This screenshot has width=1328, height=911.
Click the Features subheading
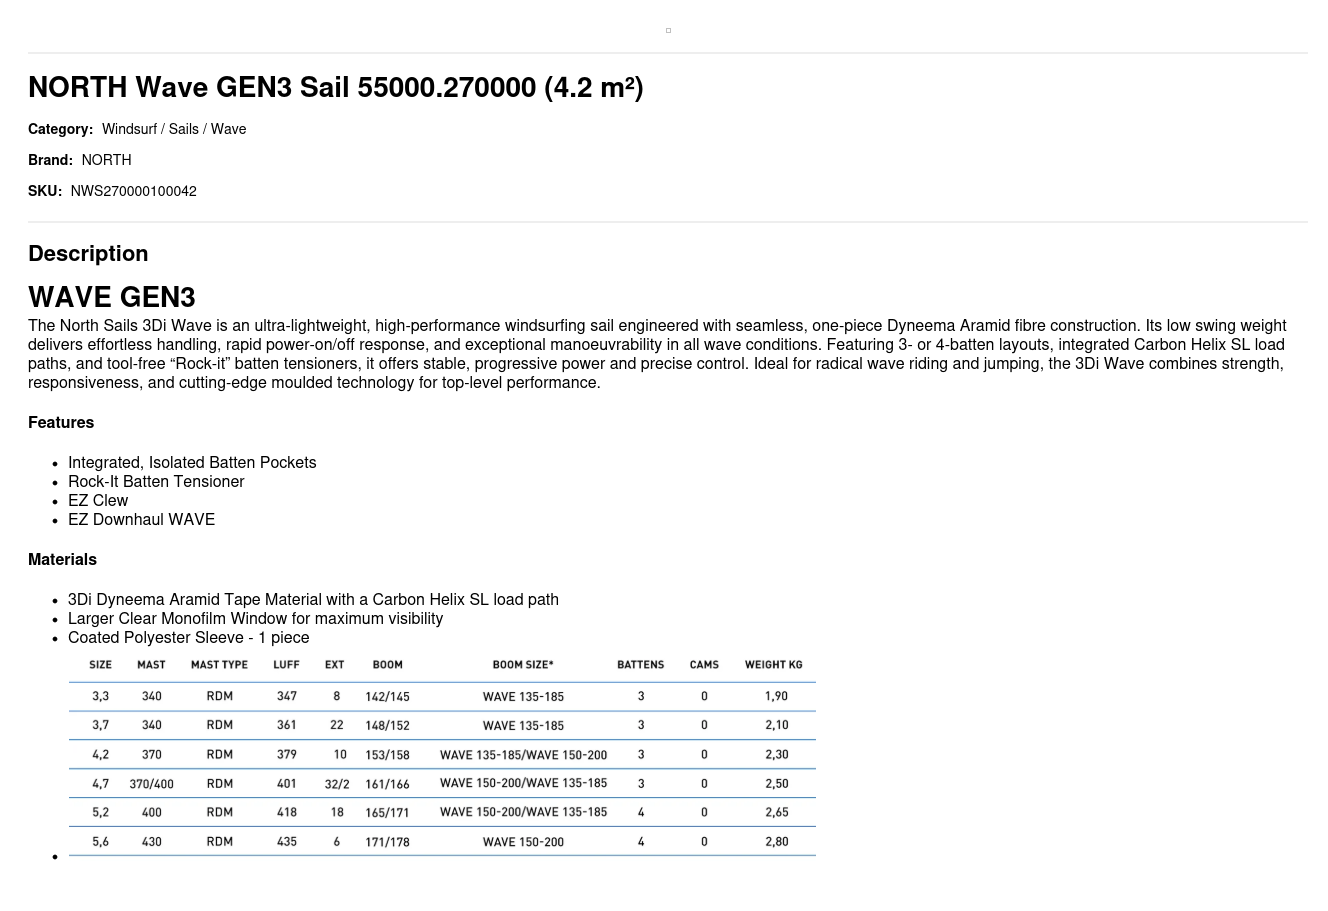pos(61,423)
